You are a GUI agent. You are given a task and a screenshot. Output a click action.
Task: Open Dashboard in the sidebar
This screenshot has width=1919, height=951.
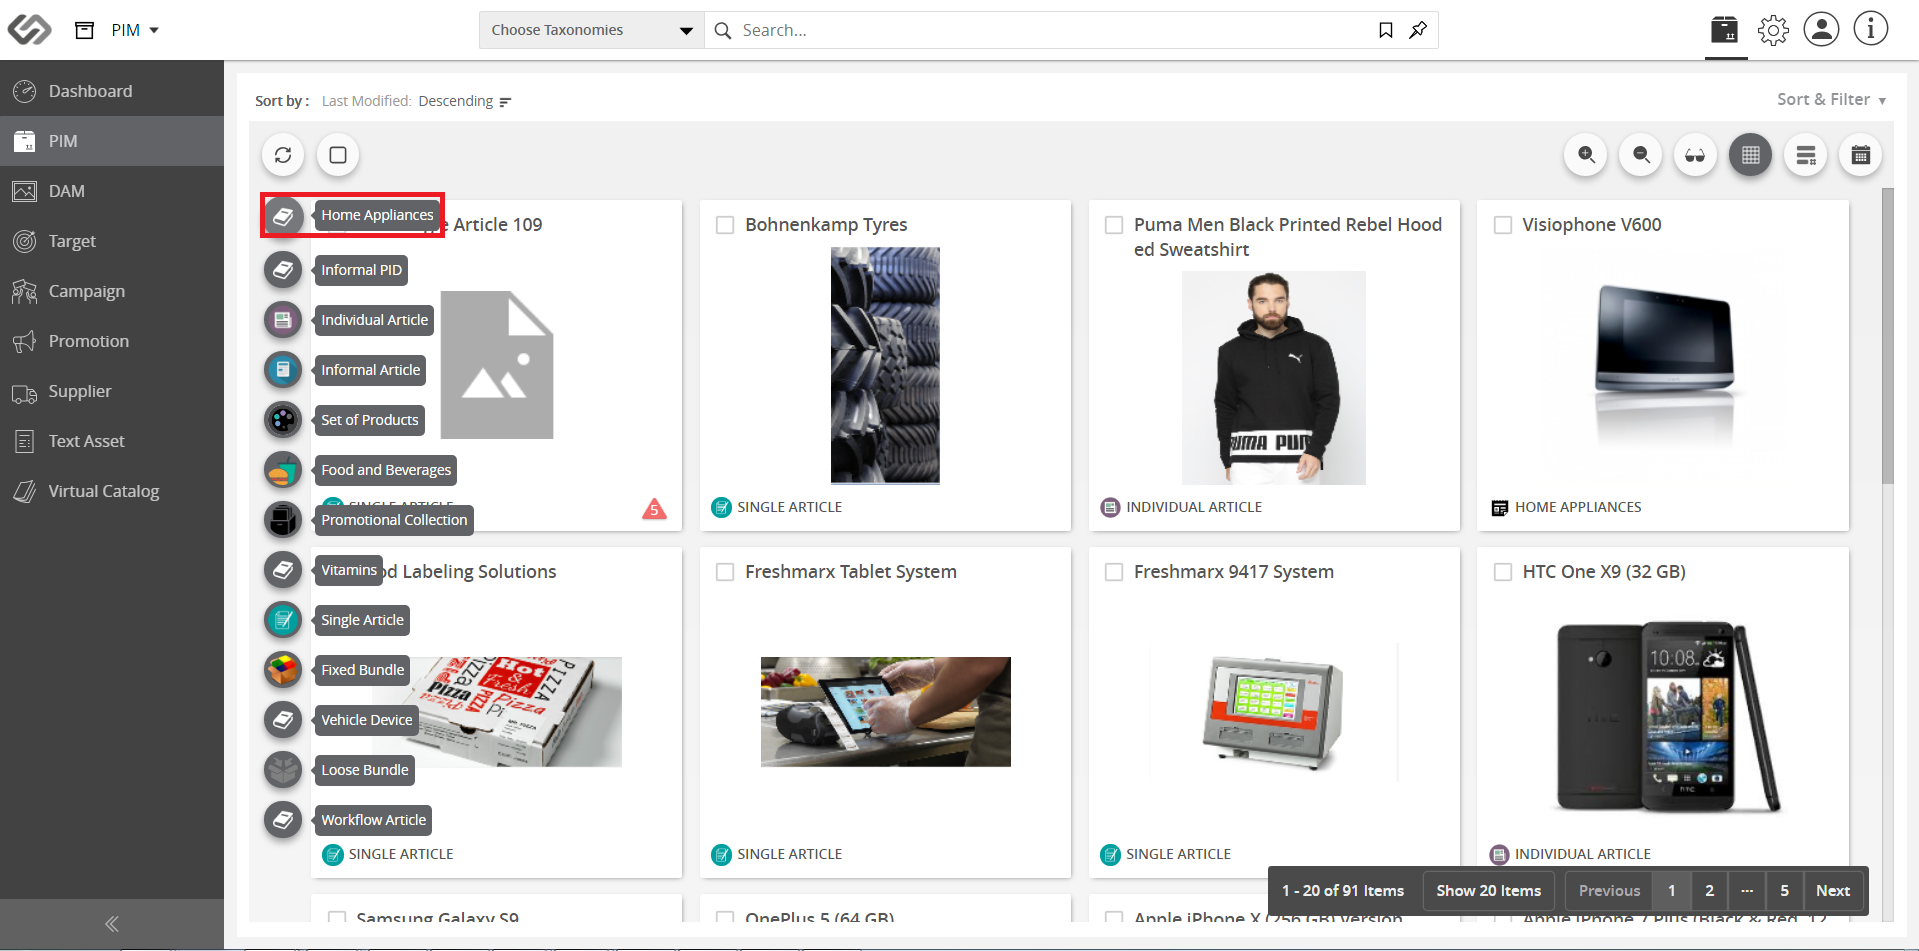tap(112, 91)
